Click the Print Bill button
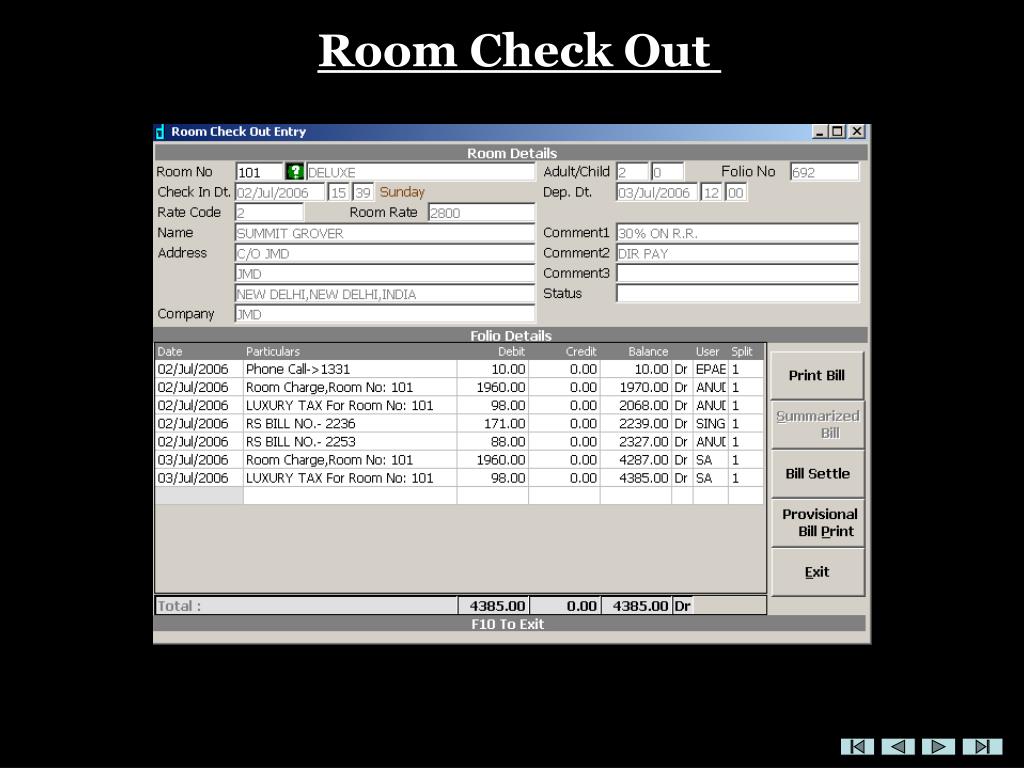1024x768 pixels. tap(817, 376)
